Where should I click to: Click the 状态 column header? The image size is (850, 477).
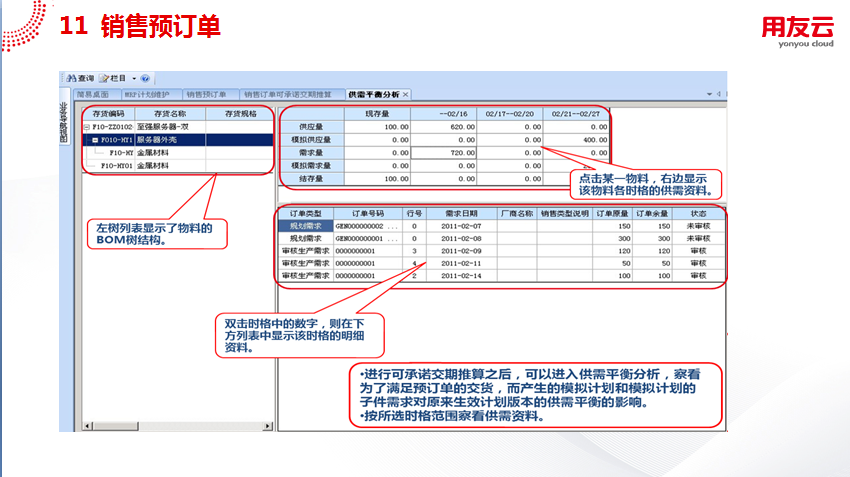699,214
